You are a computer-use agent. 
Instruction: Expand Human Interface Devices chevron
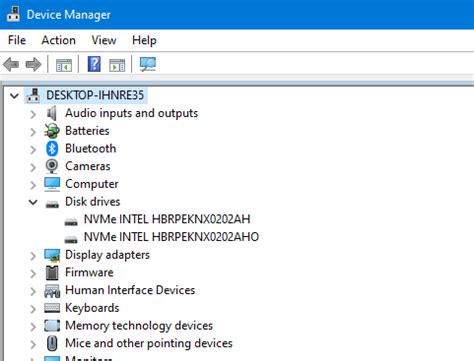tap(33, 291)
